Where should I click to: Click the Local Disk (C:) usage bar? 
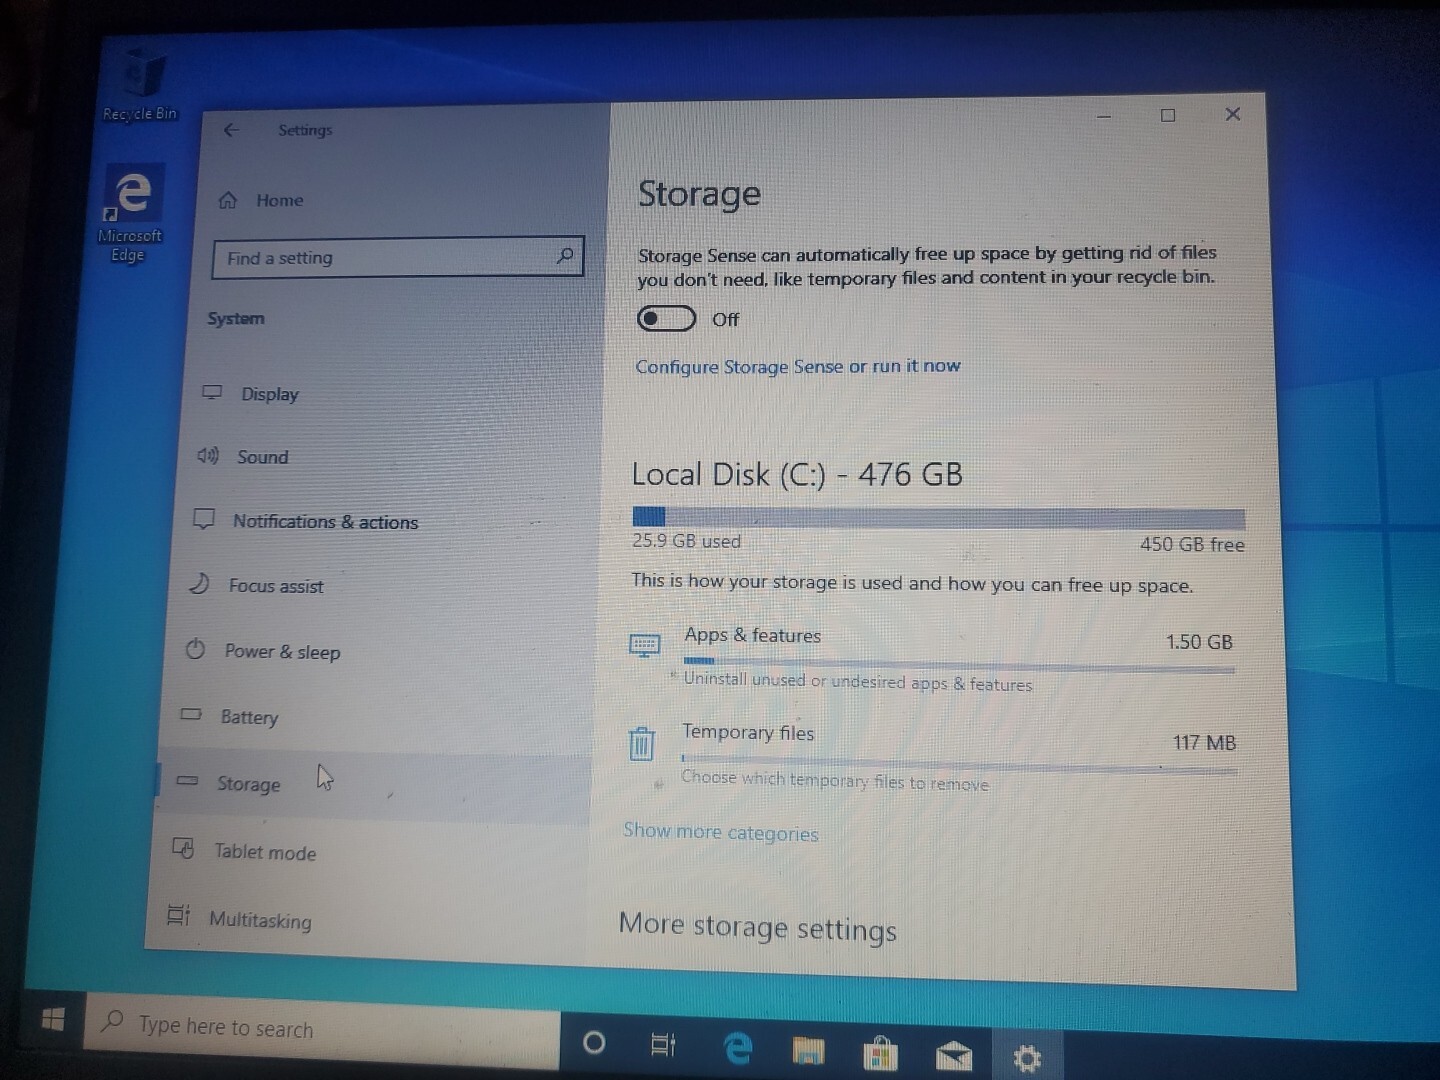(938, 517)
